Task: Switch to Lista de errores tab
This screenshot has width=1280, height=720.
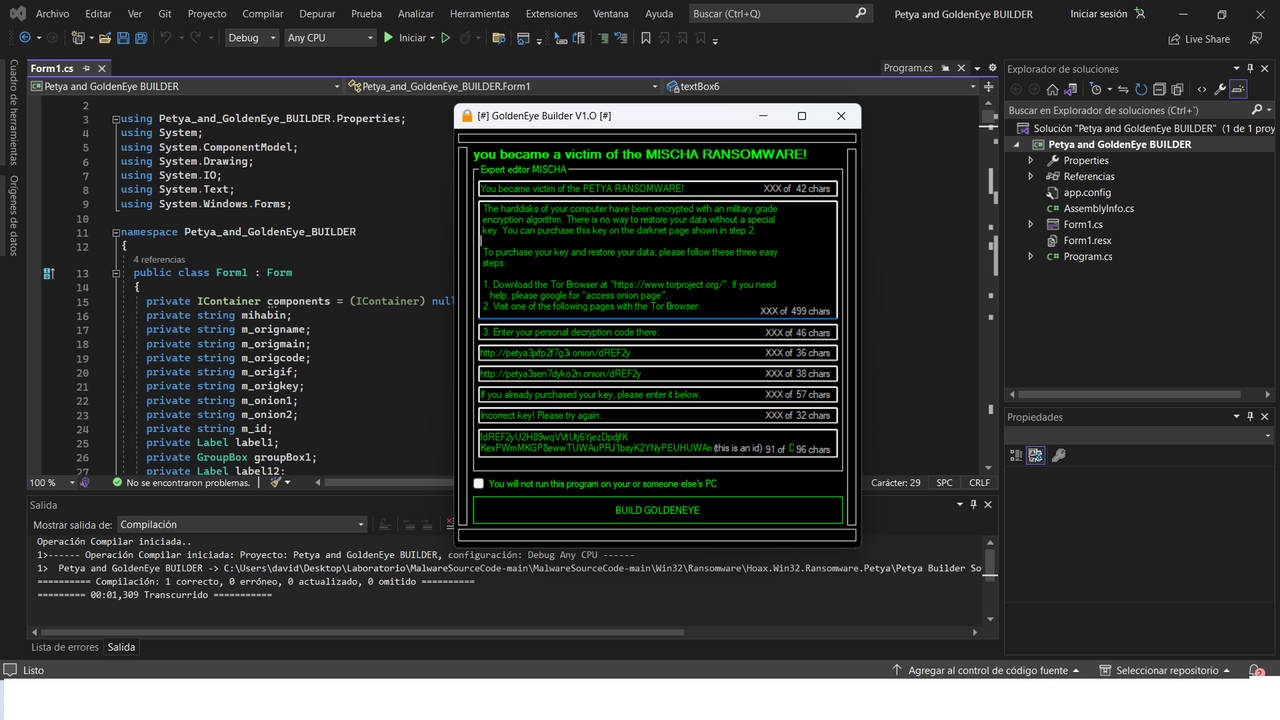Action: pyautogui.click(x=65, y=647)
